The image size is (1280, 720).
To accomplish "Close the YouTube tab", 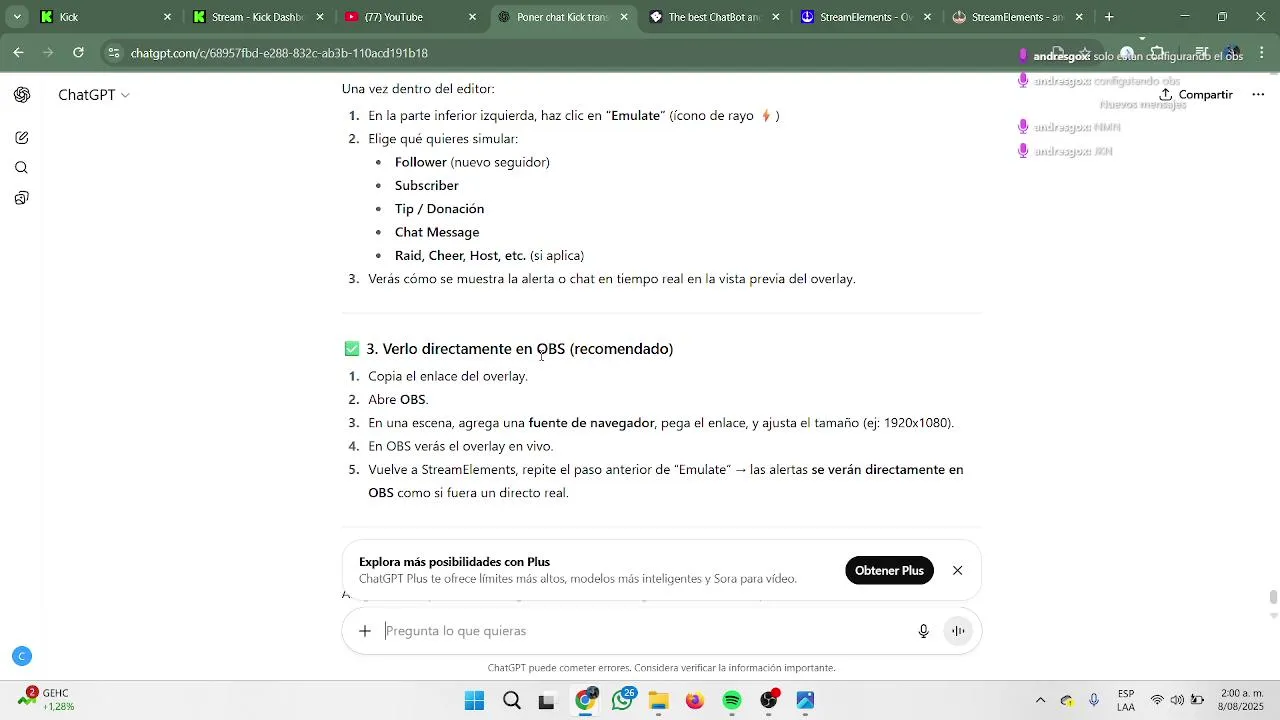I will [x=472, y=17].
